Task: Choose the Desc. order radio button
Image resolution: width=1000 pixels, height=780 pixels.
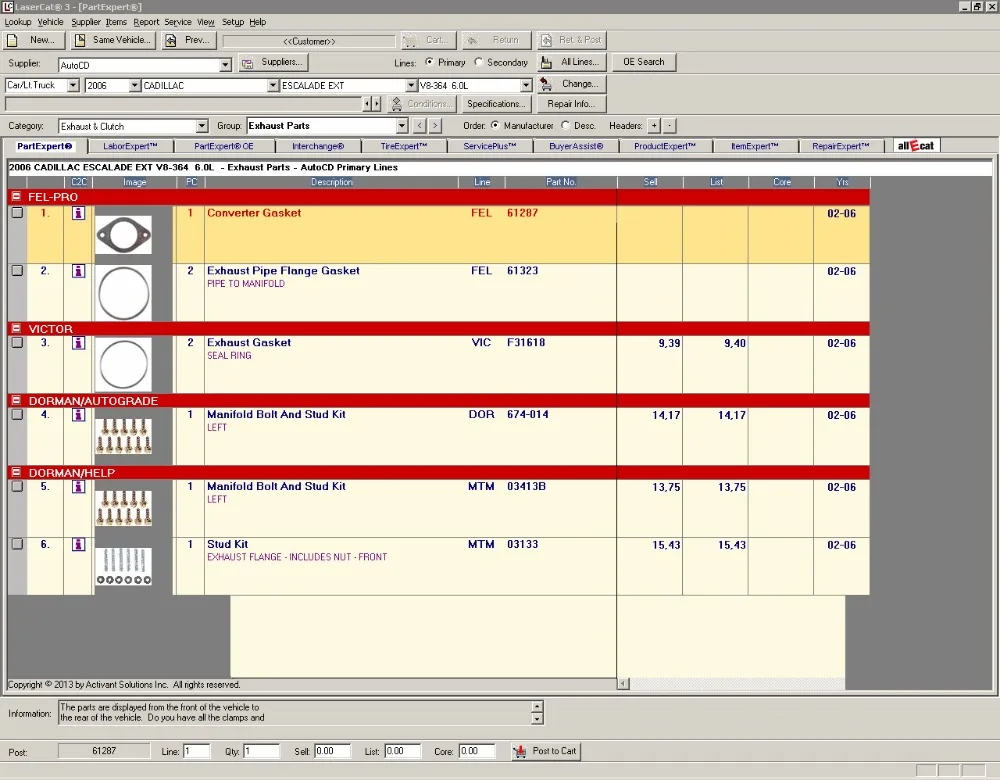Action: coord(565,126)
